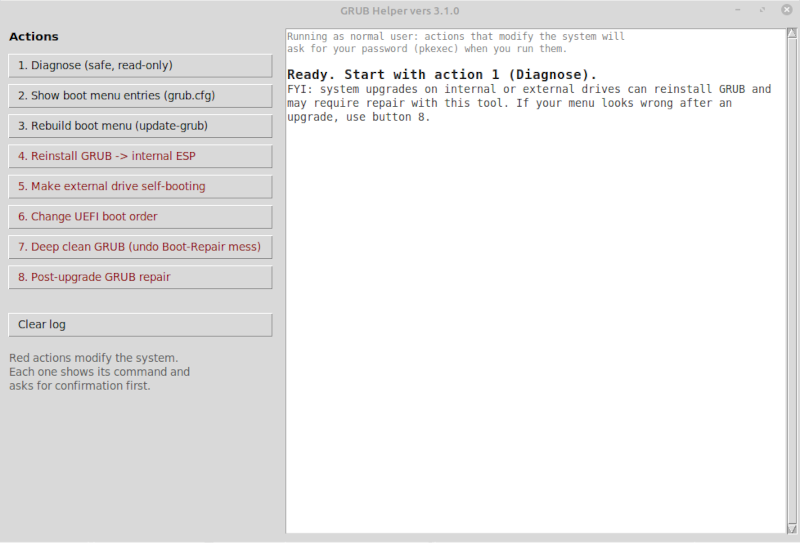Reinstall GRUB to internal ESP
The image size is (800, 544).
coord(140,156)
